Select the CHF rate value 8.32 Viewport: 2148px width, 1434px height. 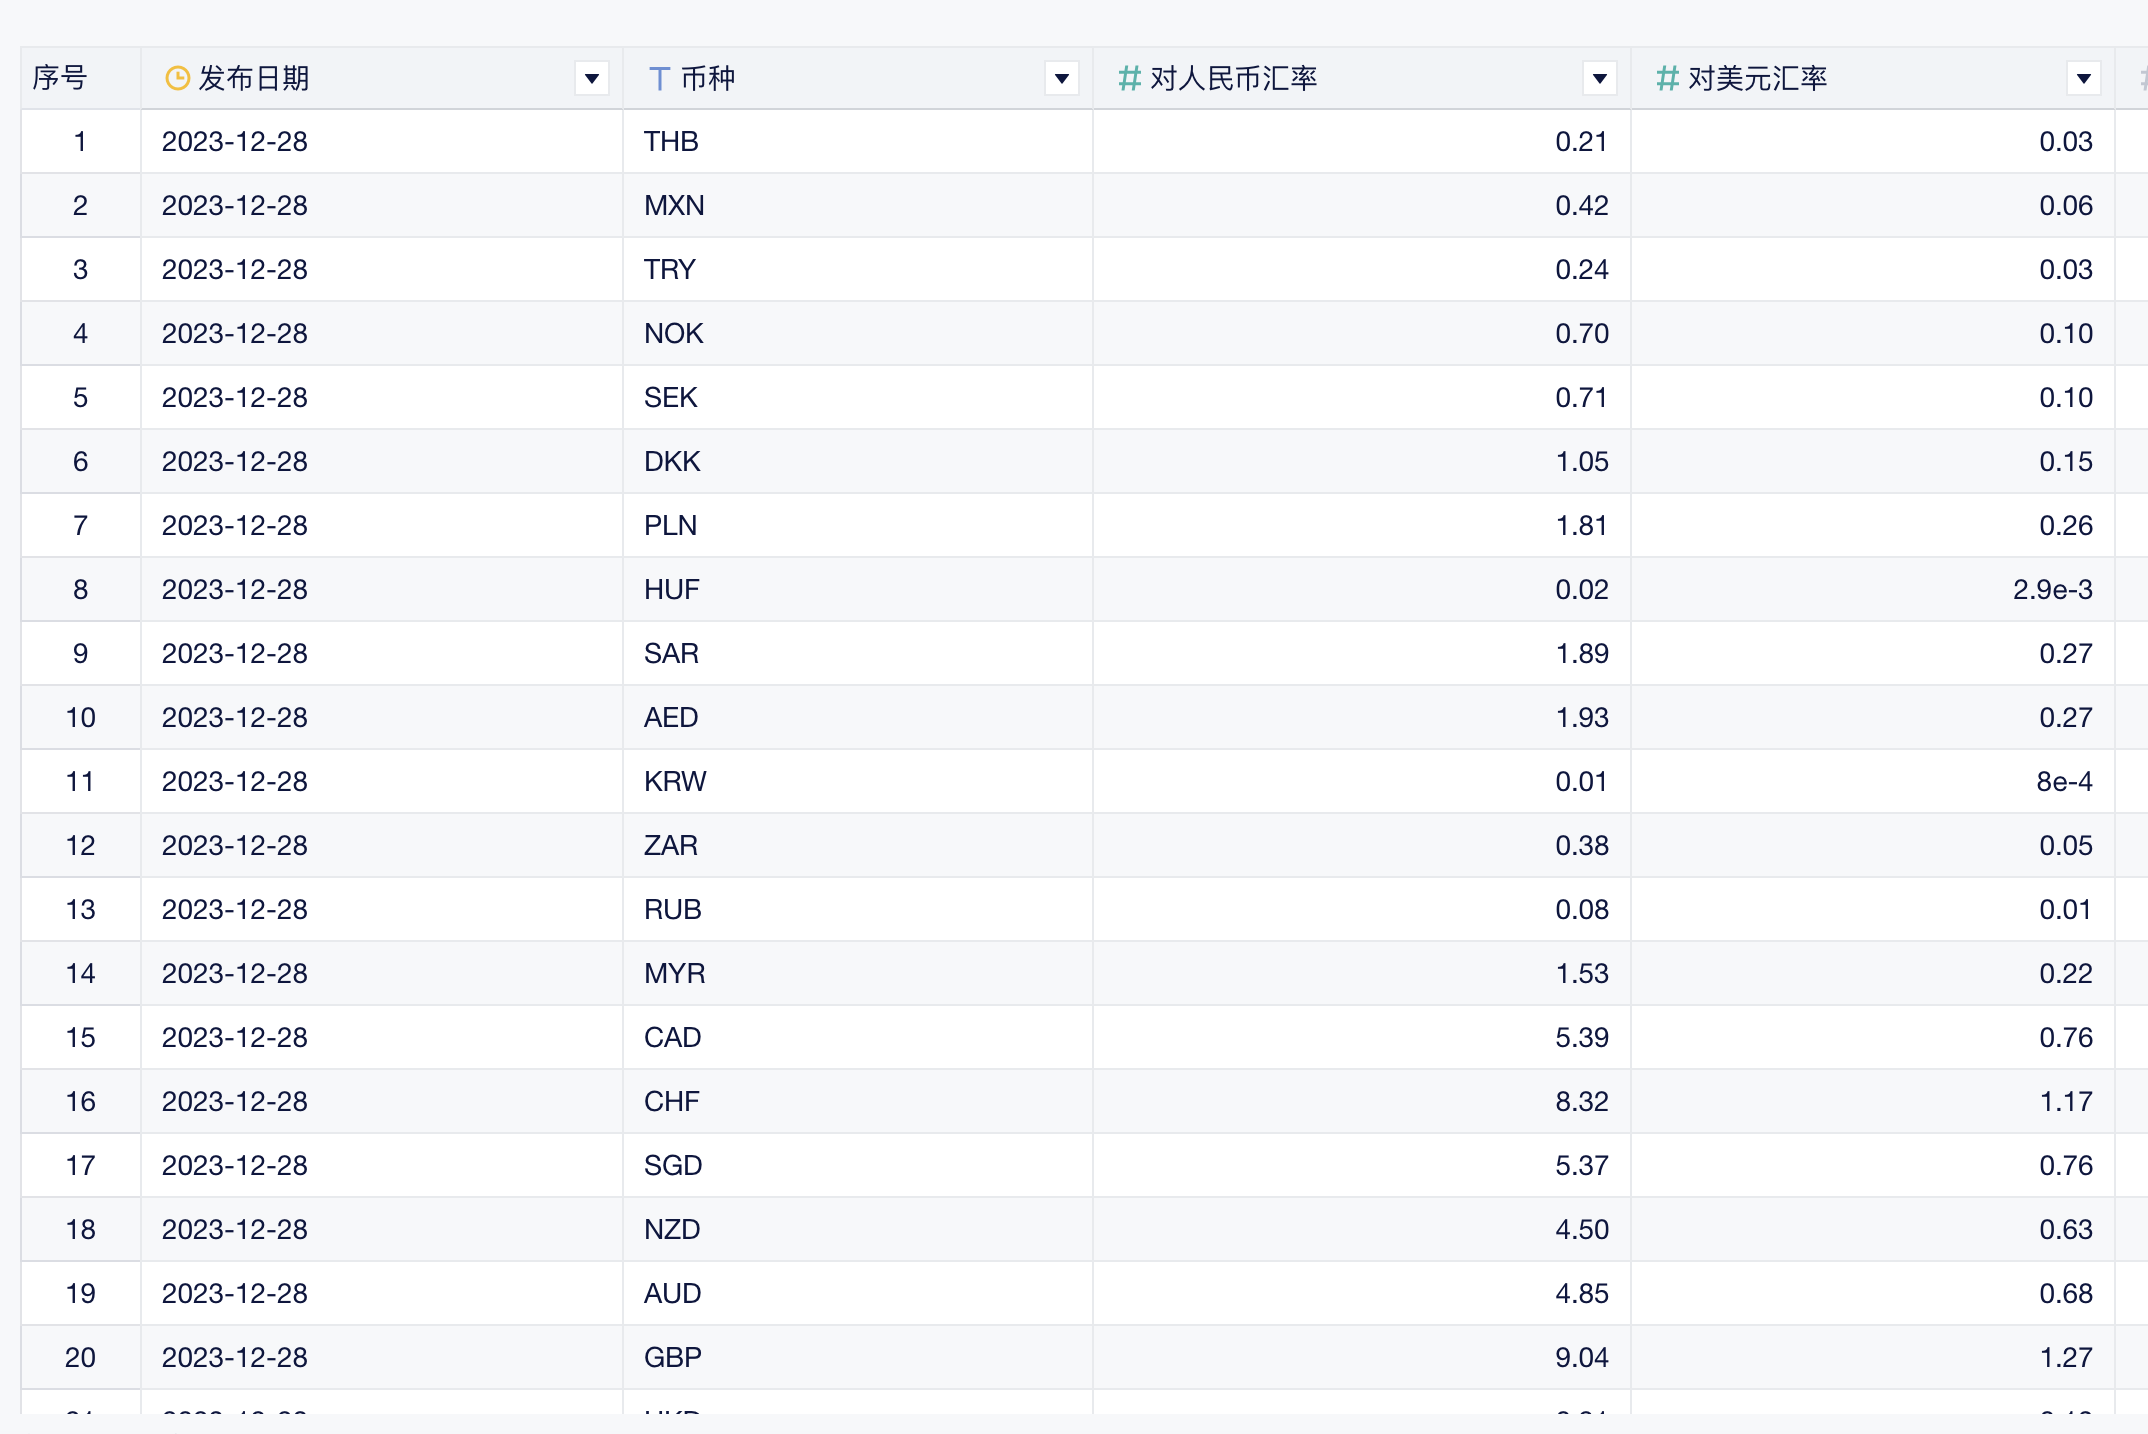1582,1101
